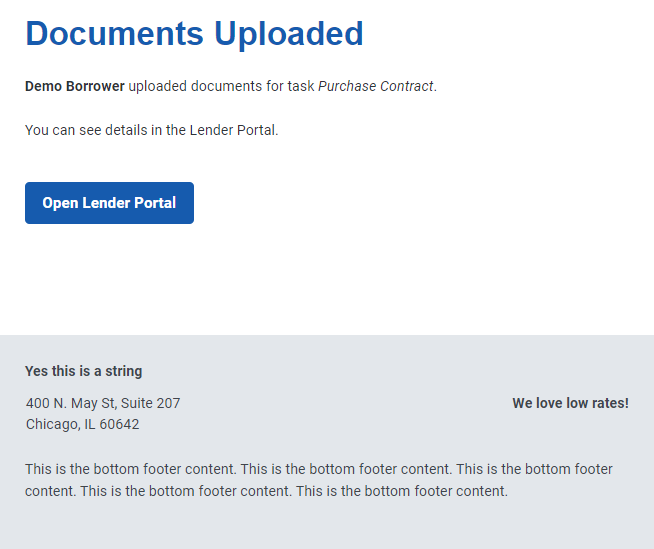Click the Documents Uploaded heading
The height and width of the screenshot is (549, 654).
[194, 34]
